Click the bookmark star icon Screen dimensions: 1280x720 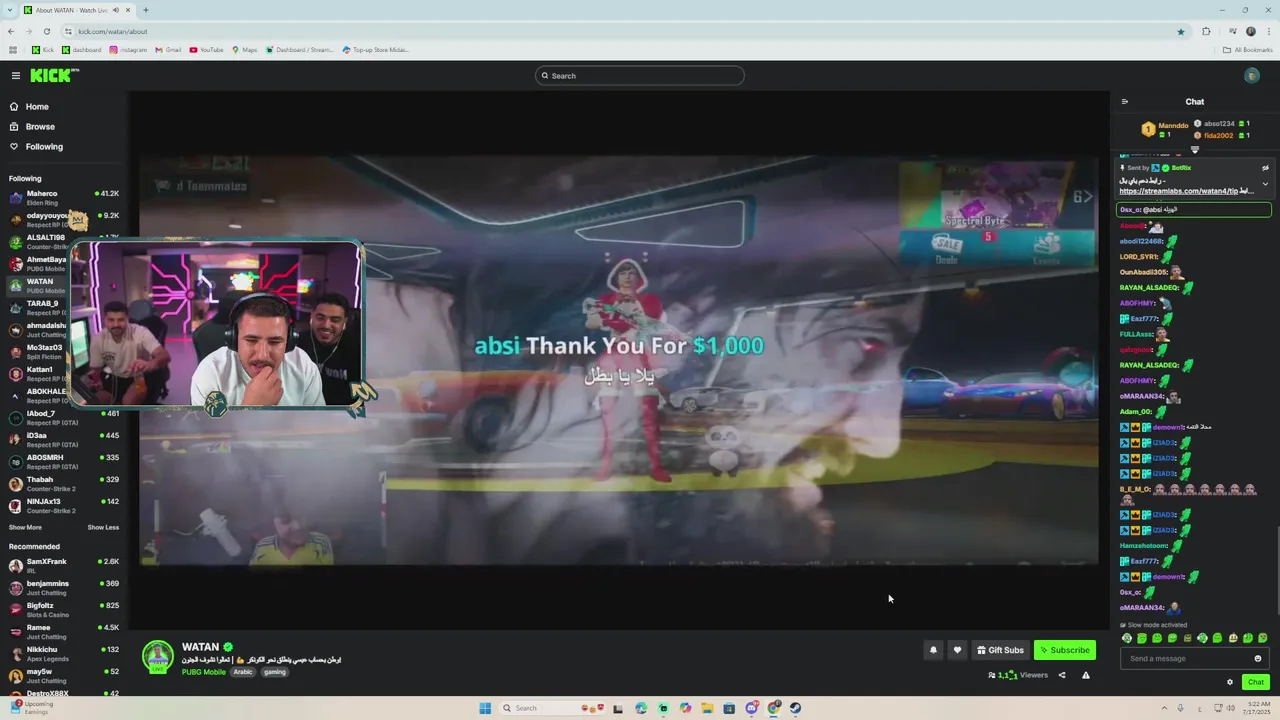1181,31
